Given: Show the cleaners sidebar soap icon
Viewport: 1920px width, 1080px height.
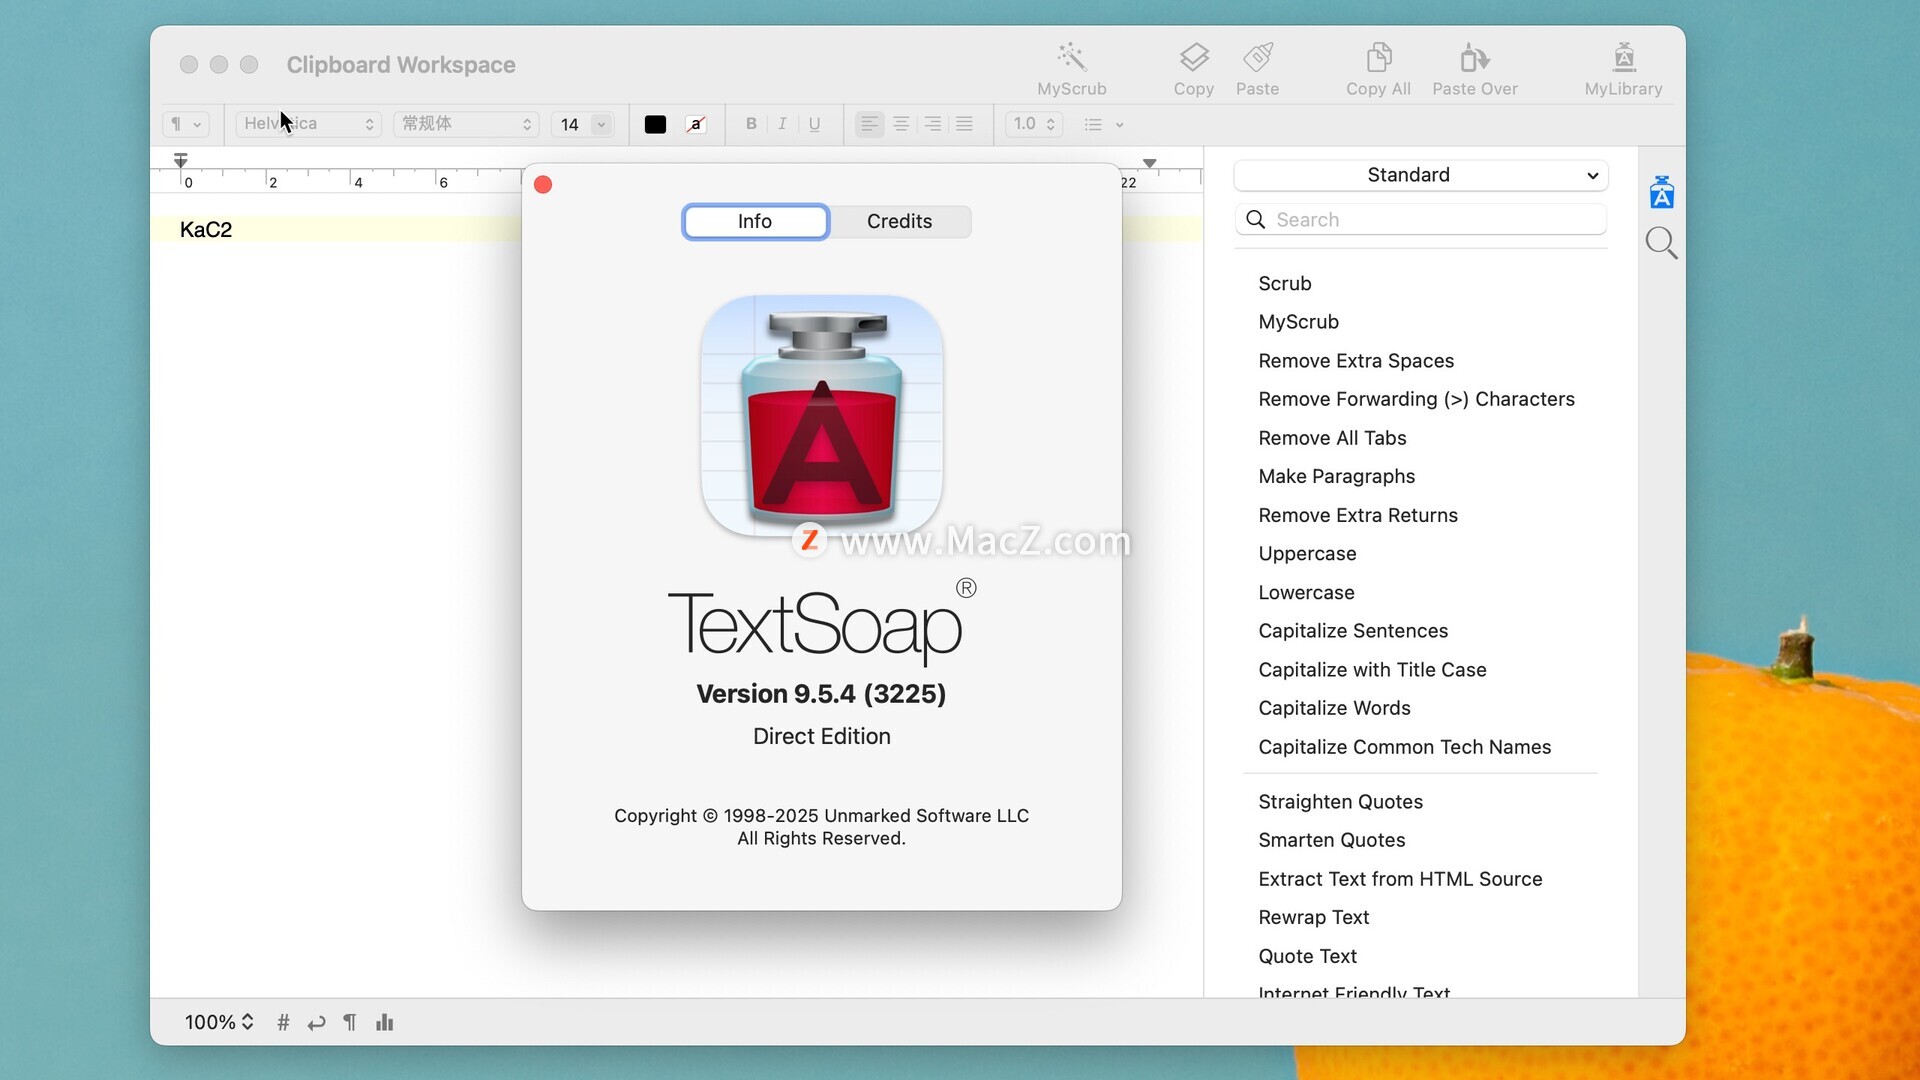Looking at the screenshot, I should point(1661,192).
